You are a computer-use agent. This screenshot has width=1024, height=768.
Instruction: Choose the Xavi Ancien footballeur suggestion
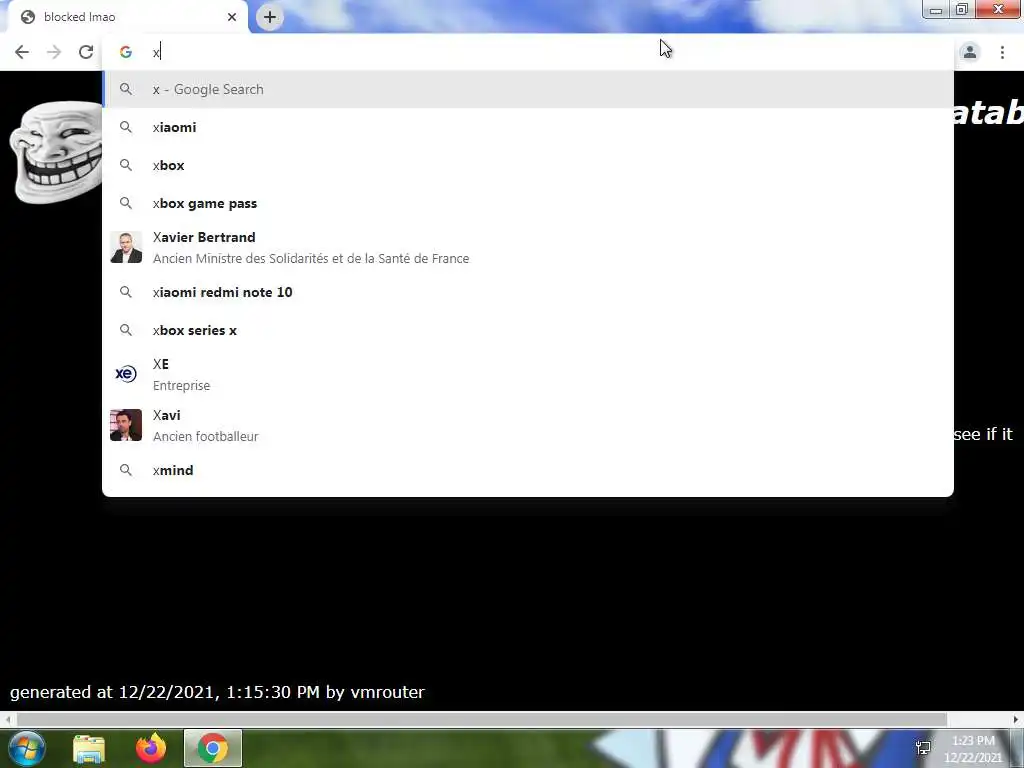click(x=528, y=425)
